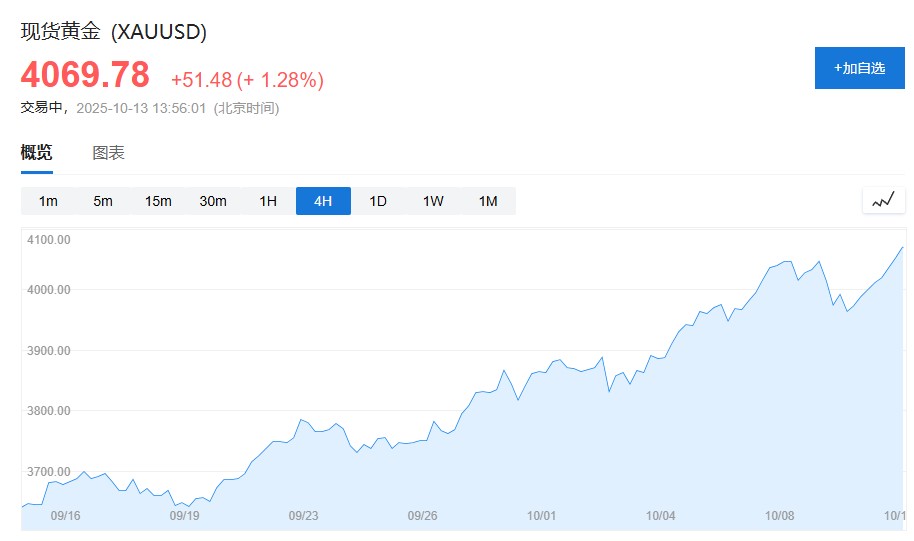Switch to the 概览 tab
This screenshot has height=541, width=914.
tap(37, 153)
